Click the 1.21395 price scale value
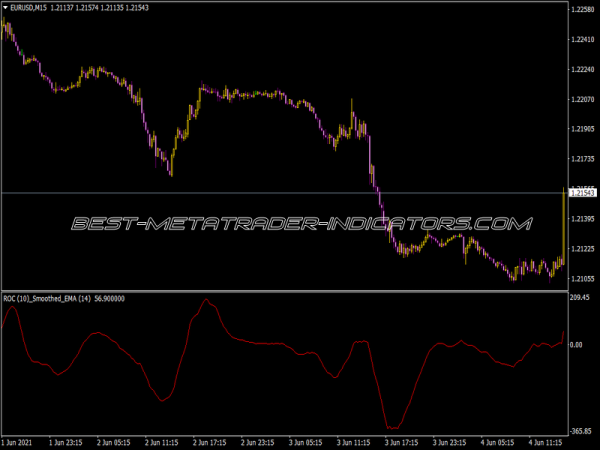Image resolution: width=600 pixels, height=450 pixels. pyautogui.click(x=582, y=218)
